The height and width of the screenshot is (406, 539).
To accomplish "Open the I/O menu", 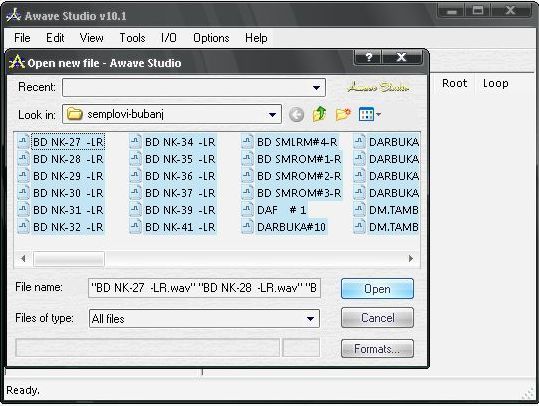I will pos(168,38).
